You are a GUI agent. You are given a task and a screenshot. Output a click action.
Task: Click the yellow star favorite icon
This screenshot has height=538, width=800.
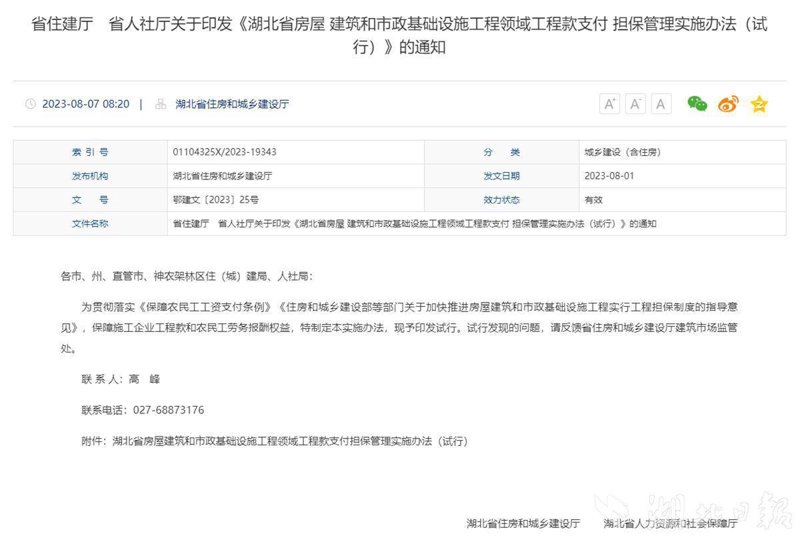click(759, 104)
